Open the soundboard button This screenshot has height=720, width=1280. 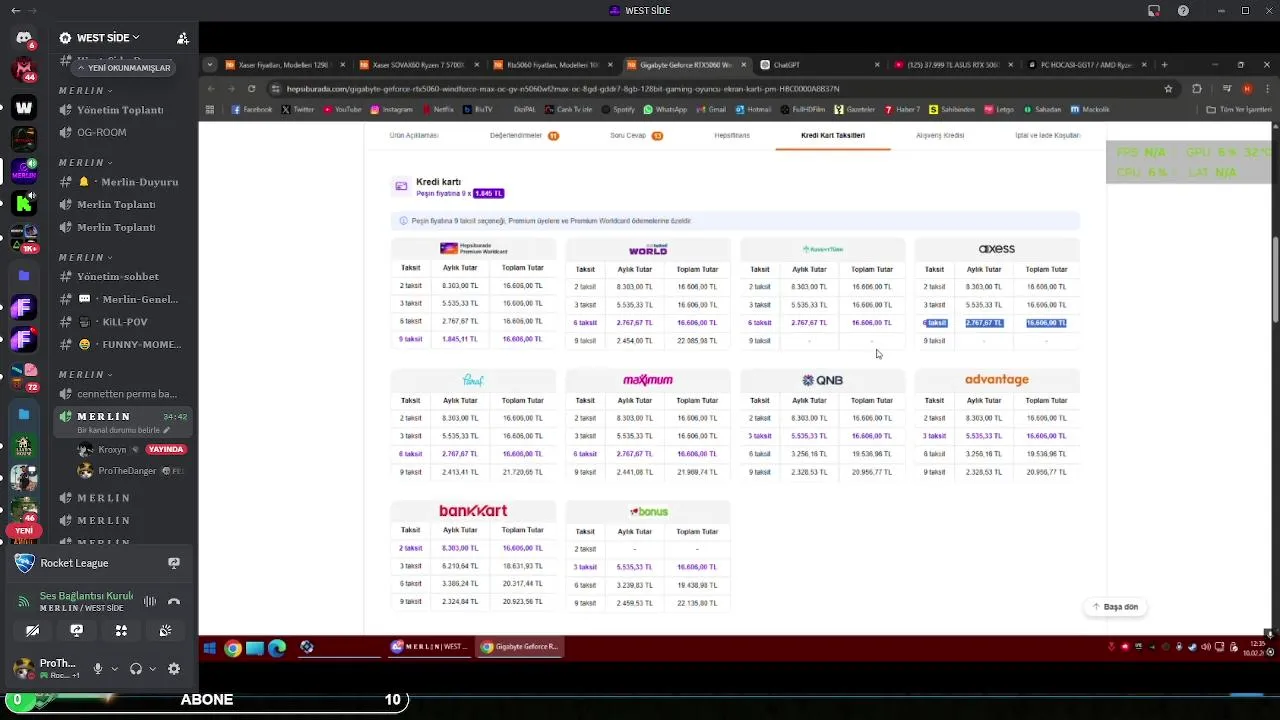[165, 630]
